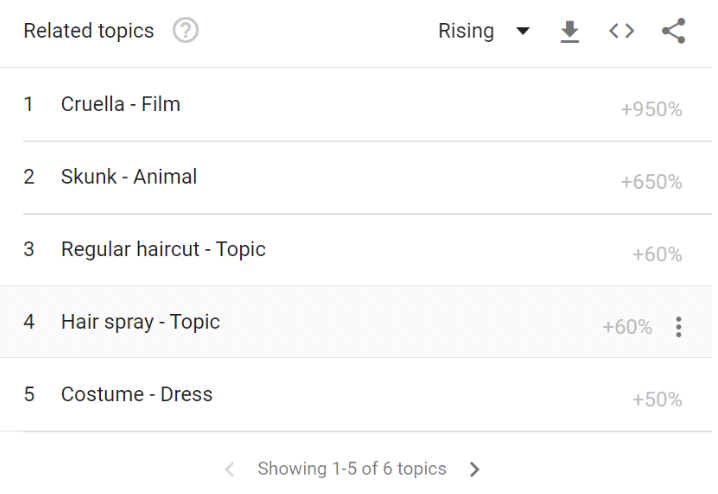Open the Hair spray - Topic entry
Viewport: 718px width, 494px height.
[x=140, y=322]
